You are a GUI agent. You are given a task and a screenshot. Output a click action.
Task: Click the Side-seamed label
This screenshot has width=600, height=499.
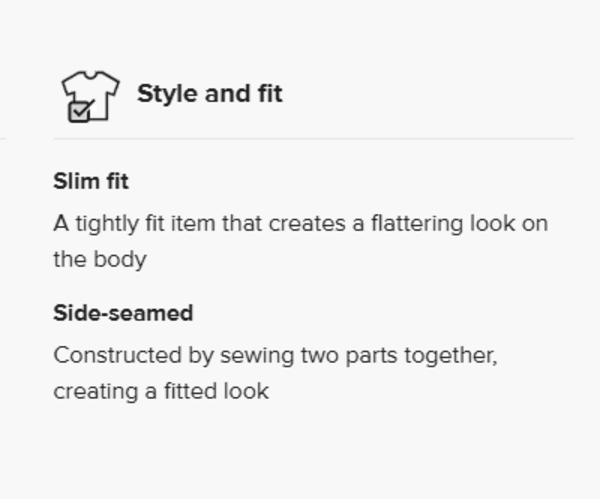pyautogui.click(x=123, y=313)
